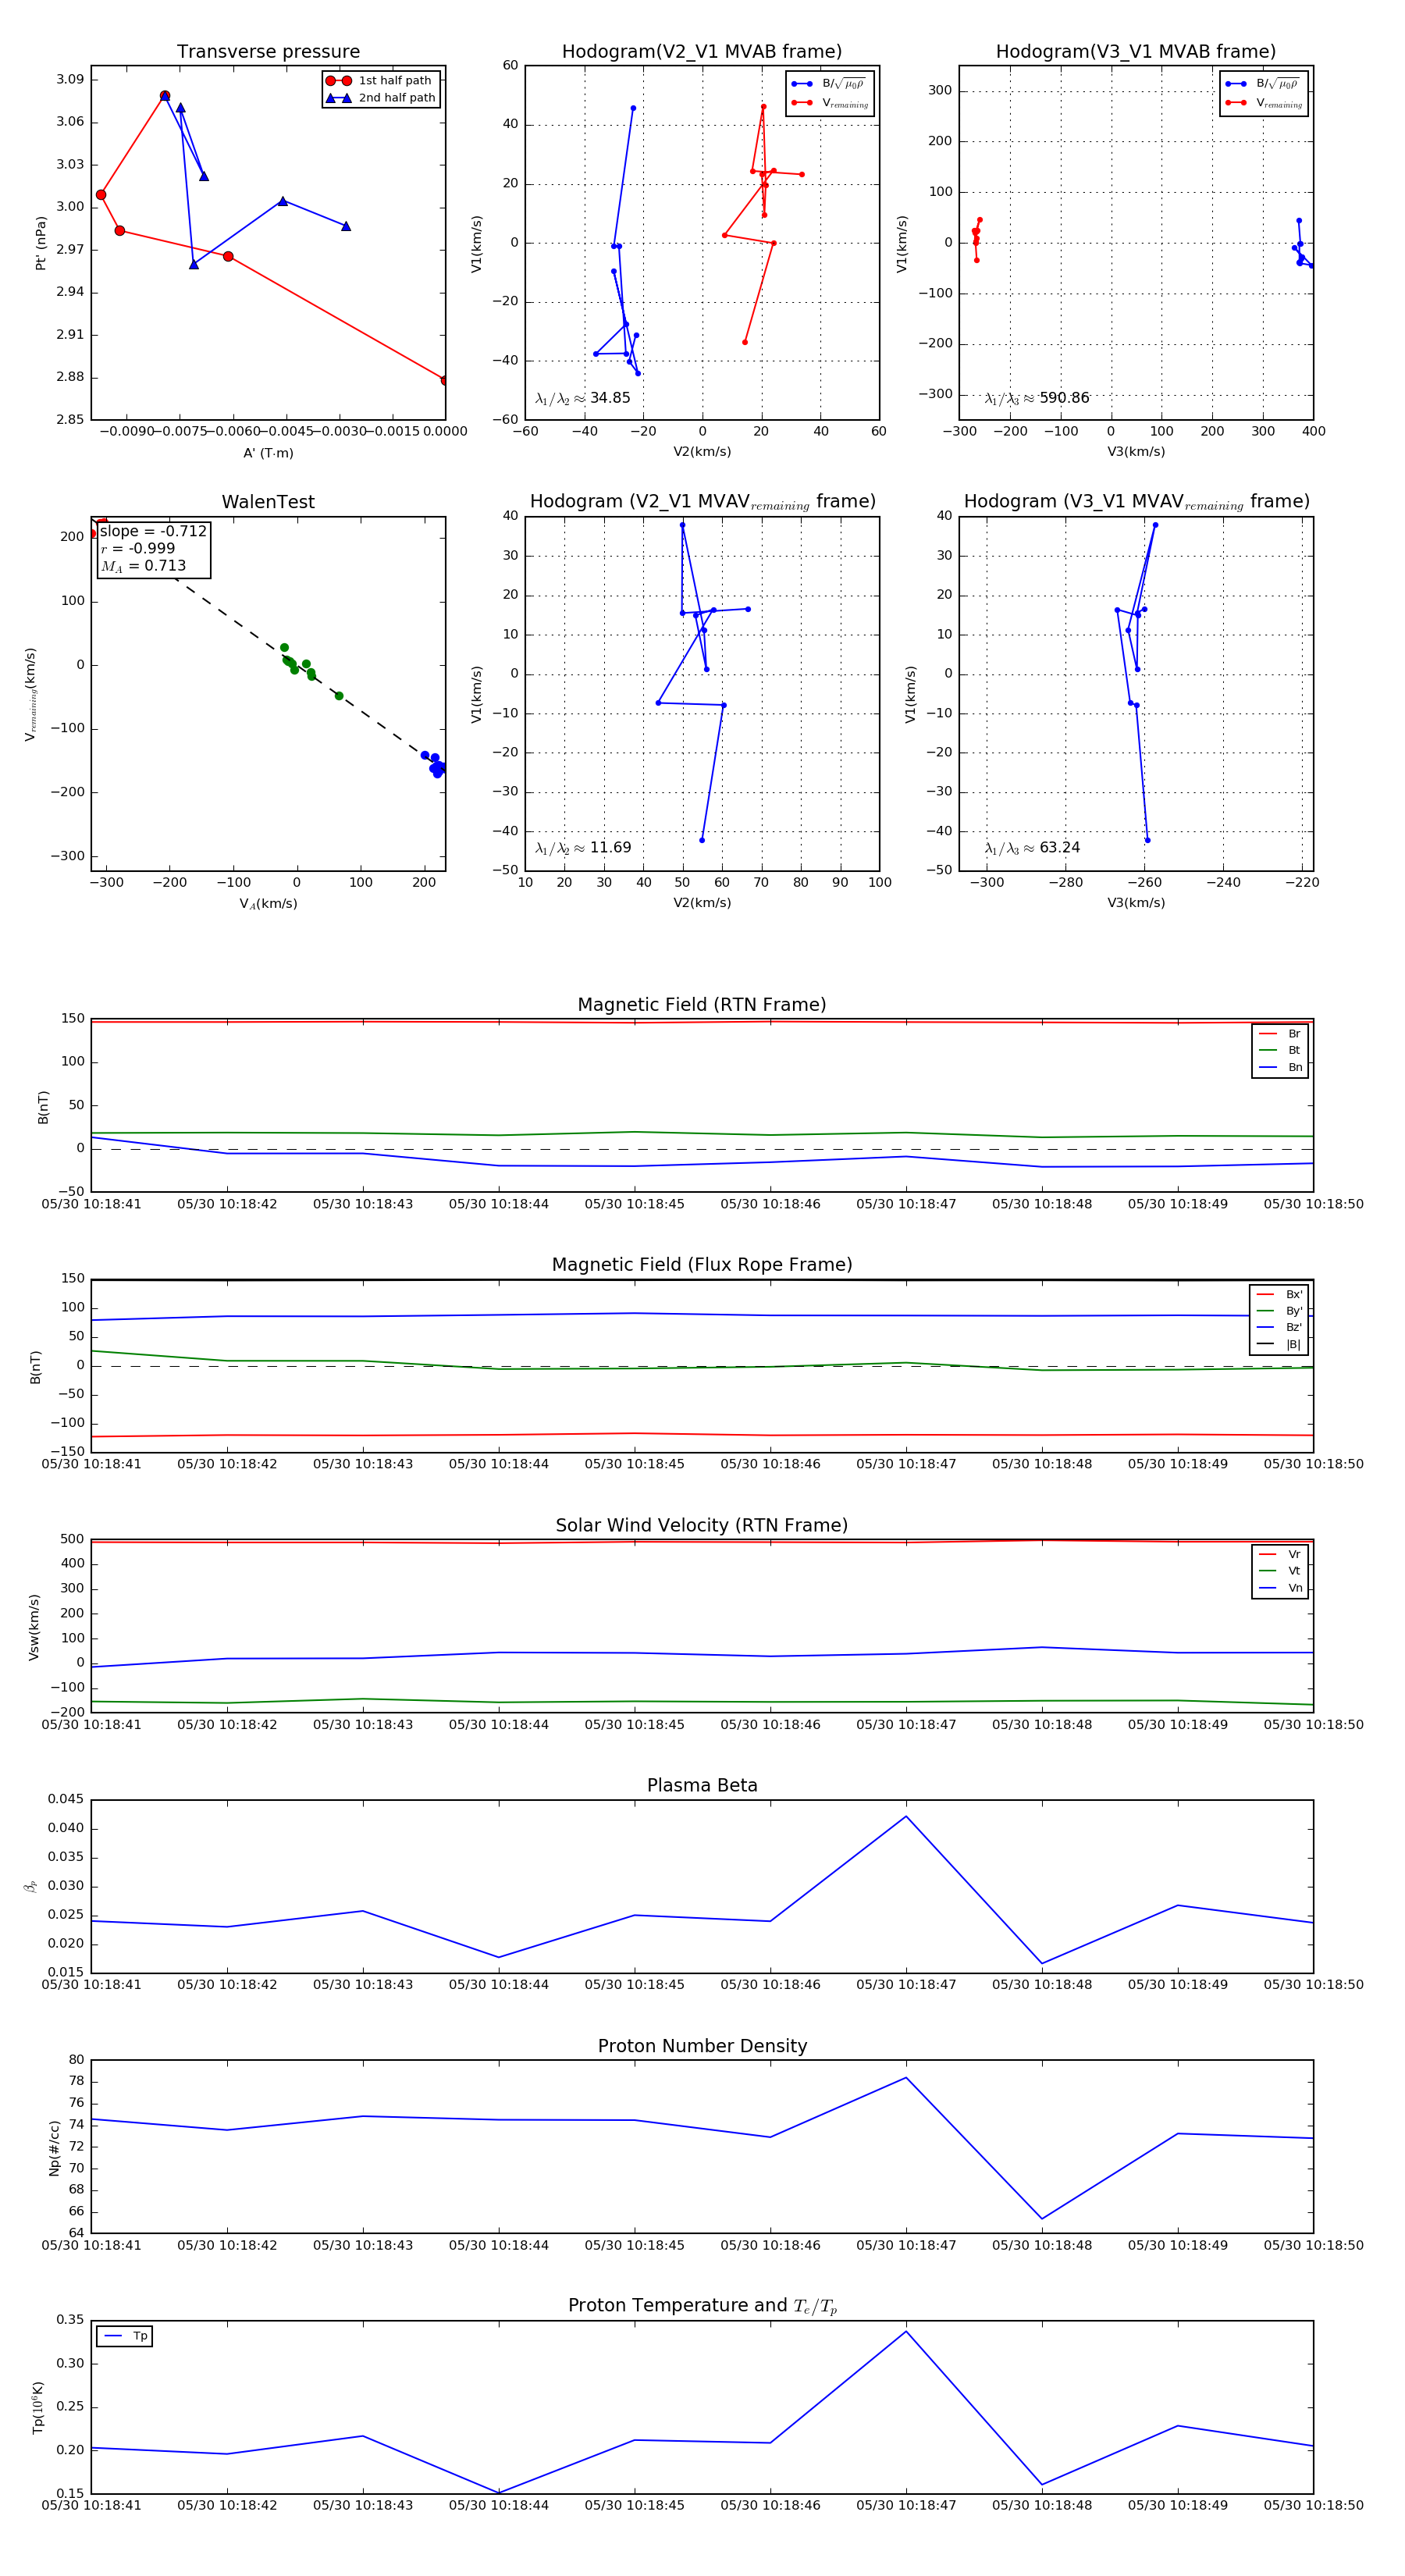
Task: Select the 'Vn' legend entry
Action: click(x=1280, y=1588)
